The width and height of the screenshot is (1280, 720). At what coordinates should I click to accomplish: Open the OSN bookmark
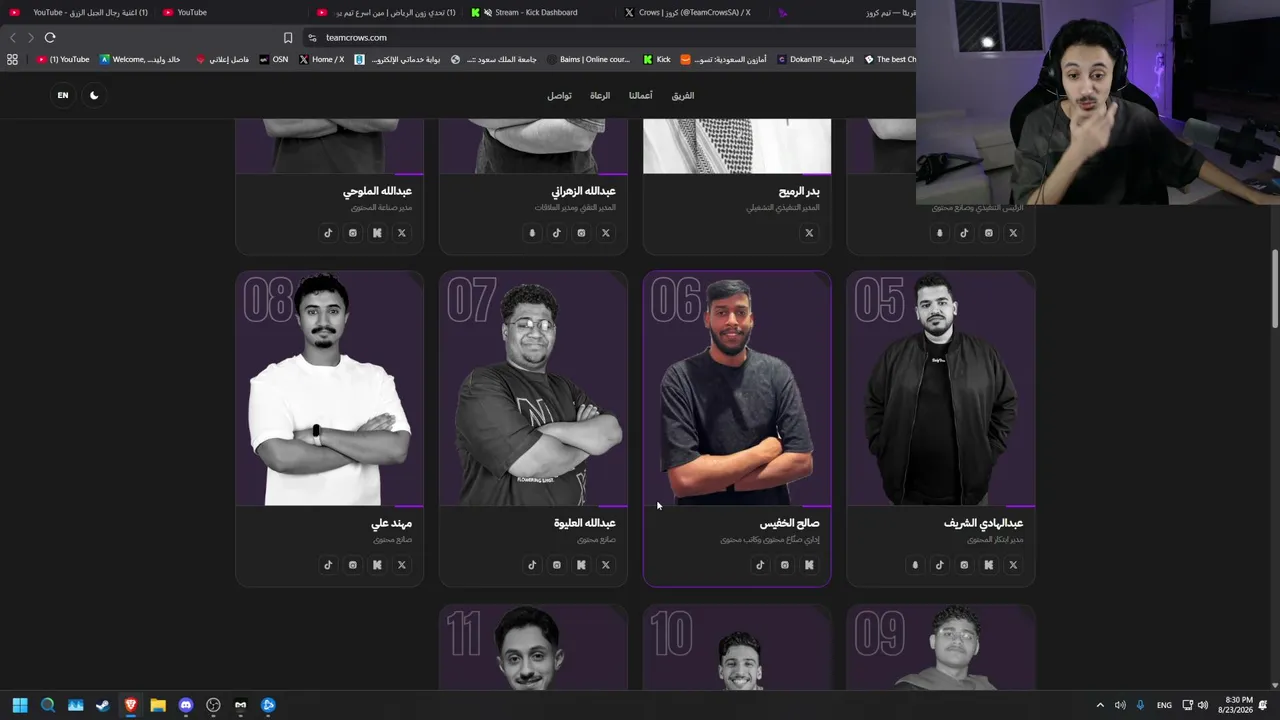[x=273, y=60]
